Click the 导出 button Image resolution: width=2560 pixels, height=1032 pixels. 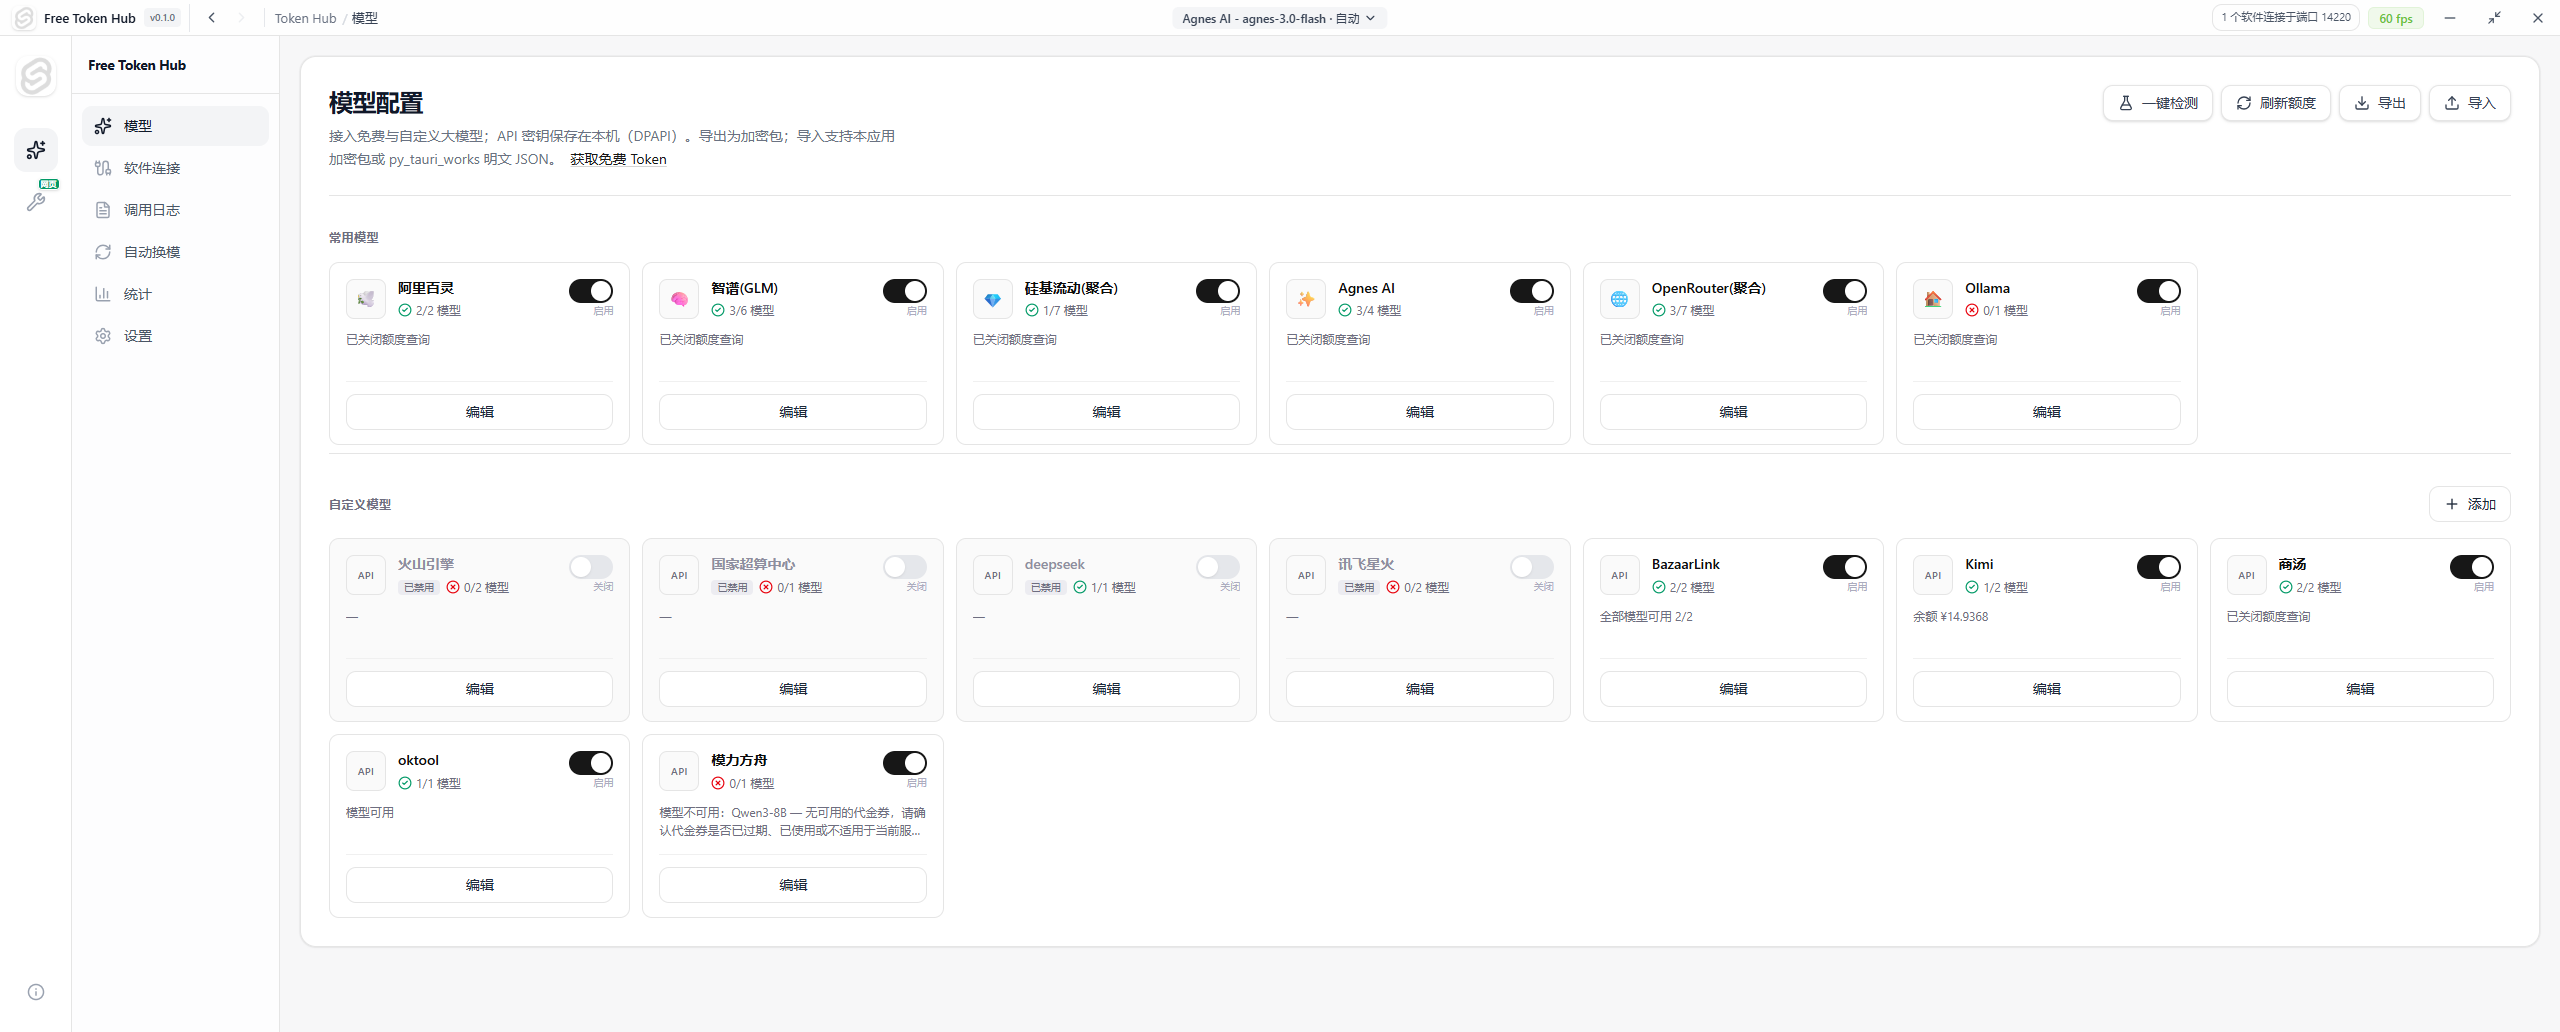(x=2380, y=103)
